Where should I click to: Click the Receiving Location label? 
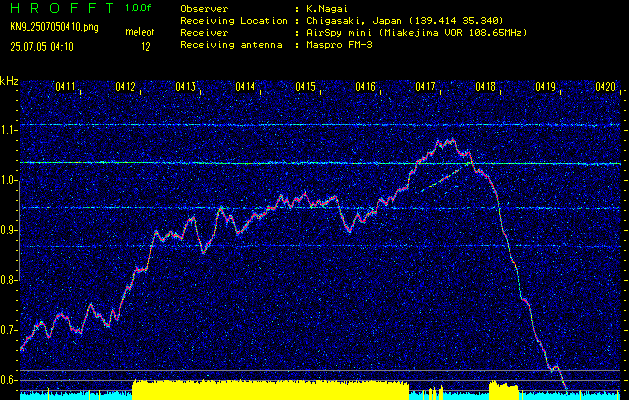[x=234, y=21]
